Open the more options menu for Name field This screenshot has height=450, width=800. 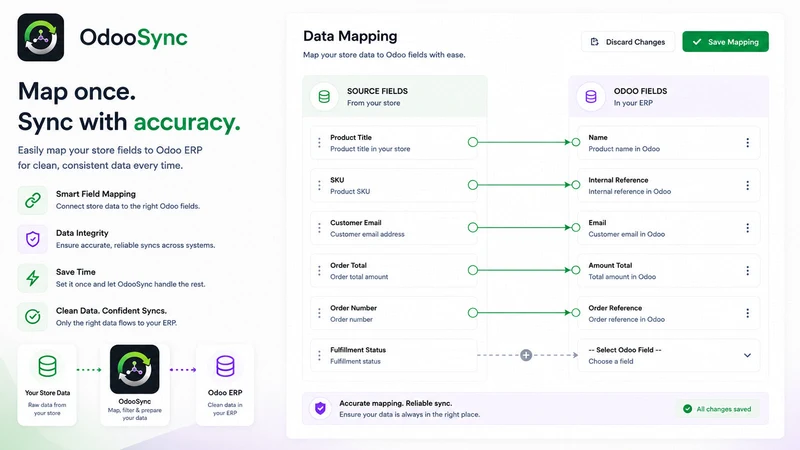click(747, 143)
